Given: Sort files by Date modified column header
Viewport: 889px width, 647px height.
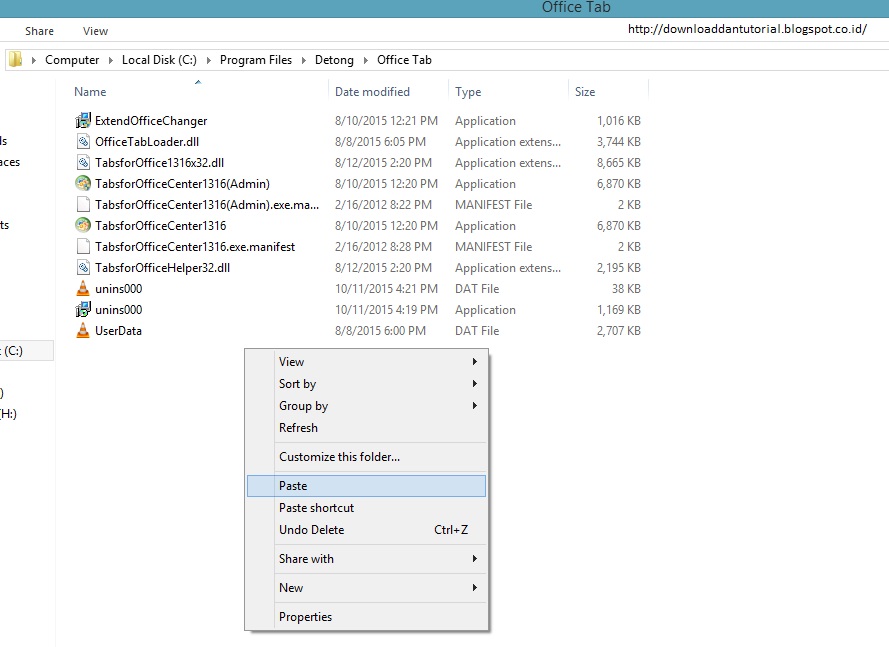Looking at the screenshot, I should click(372, 91).
